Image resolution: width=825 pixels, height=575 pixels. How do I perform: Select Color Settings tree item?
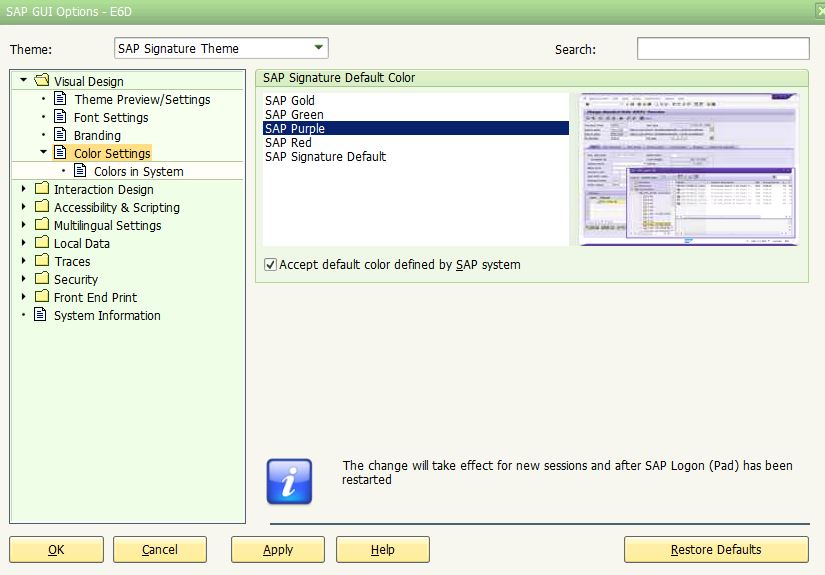coord(112,153)
